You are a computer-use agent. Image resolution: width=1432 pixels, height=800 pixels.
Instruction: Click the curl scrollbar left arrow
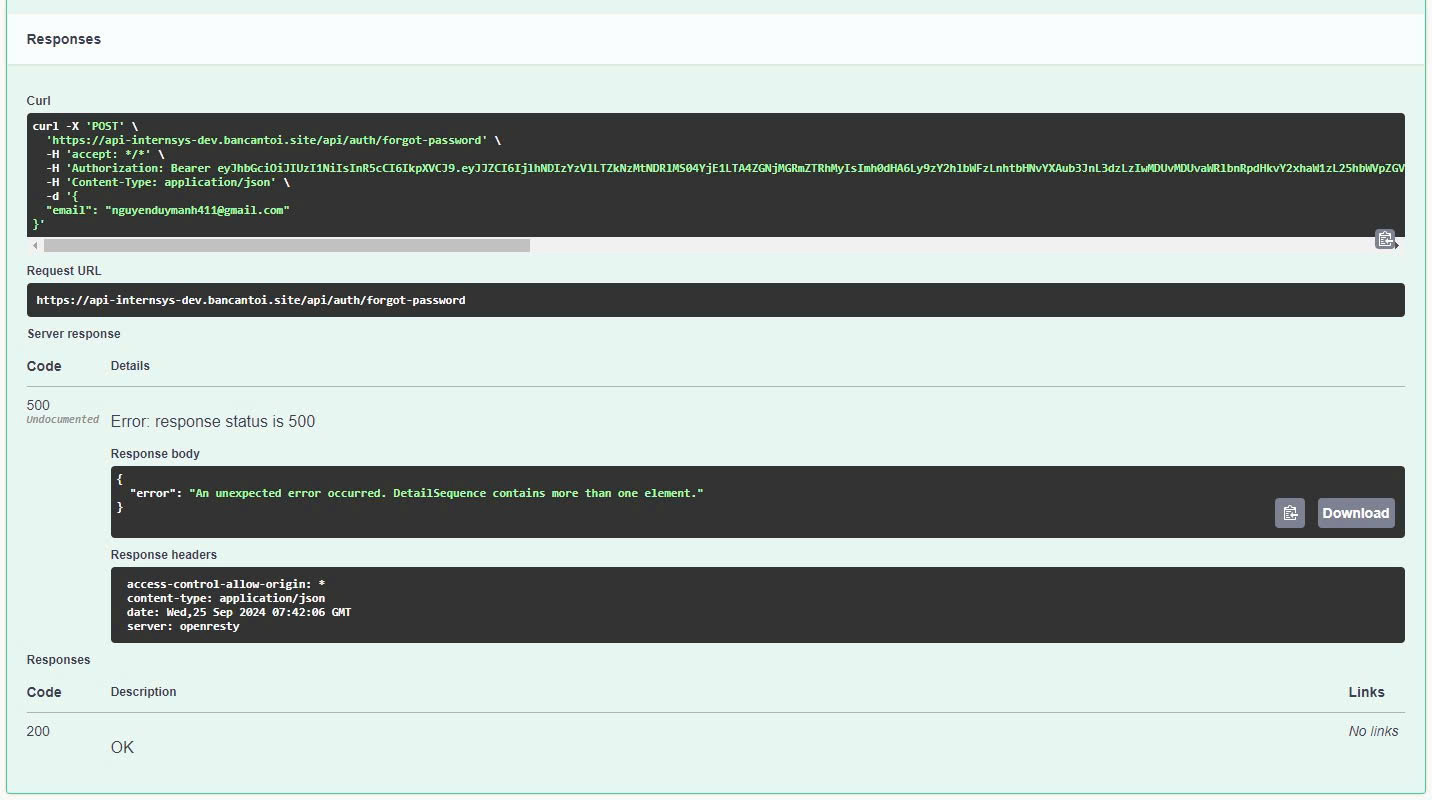click(x=35, y=246)
